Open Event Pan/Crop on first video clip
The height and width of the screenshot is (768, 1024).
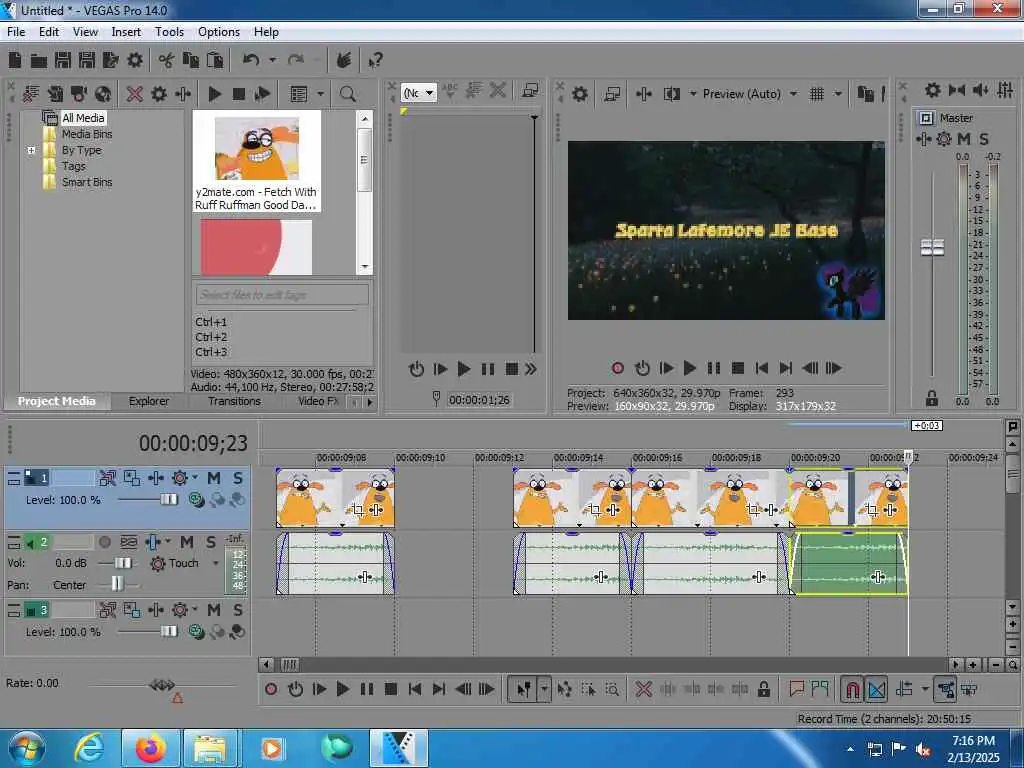[x=358, y=510]
